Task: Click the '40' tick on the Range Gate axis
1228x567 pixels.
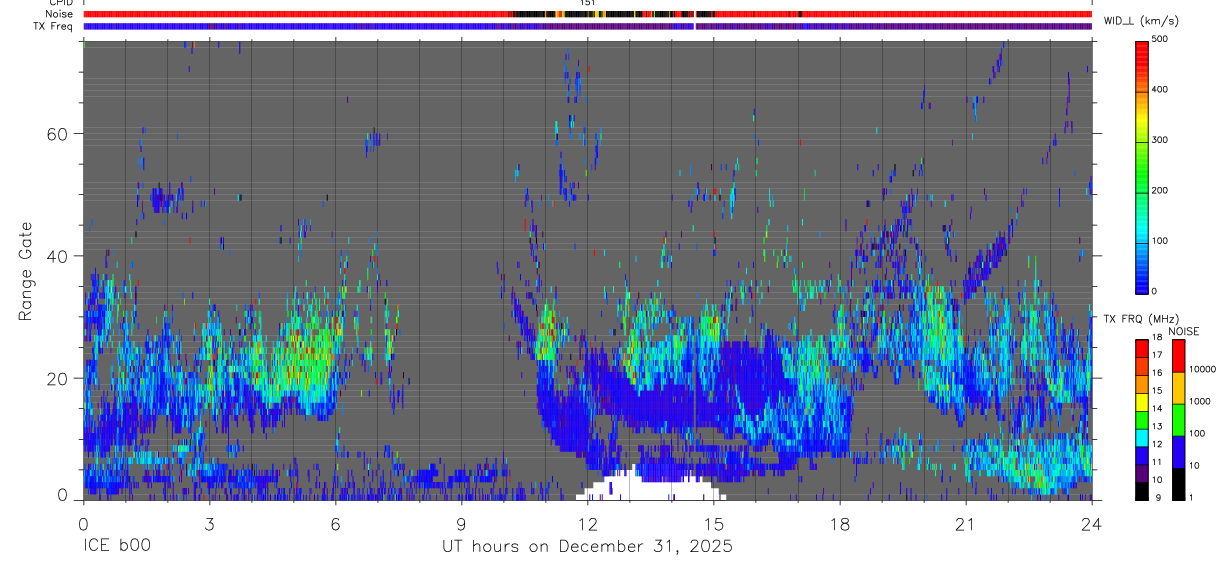Action: click(x=56, y=256)
